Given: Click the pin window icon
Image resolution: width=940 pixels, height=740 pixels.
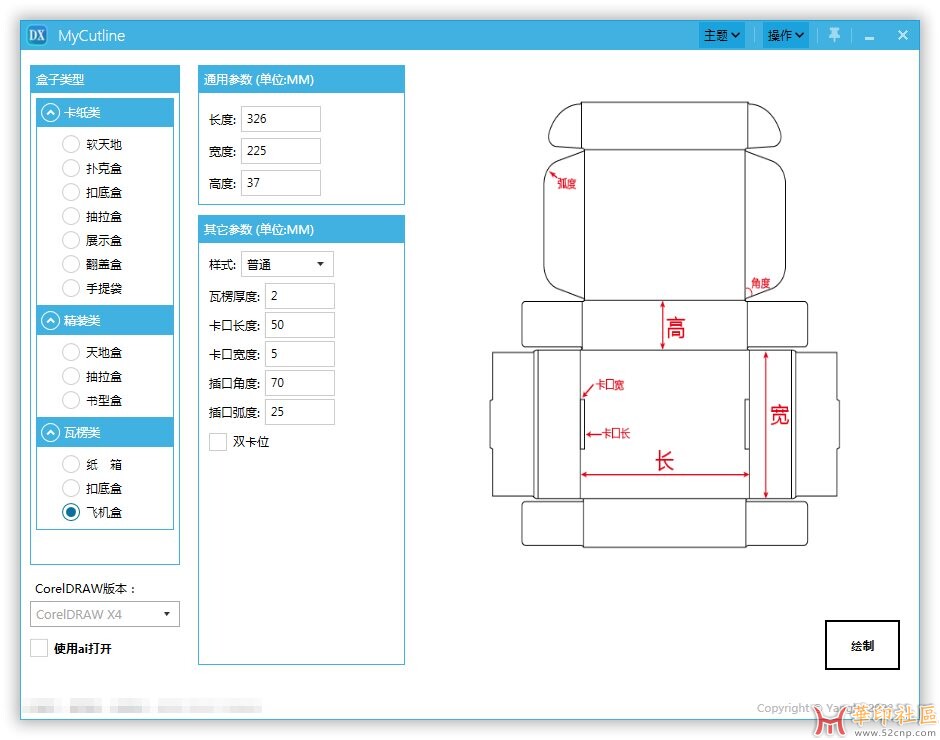Looking at the screenshot, I should click(834, 35).
